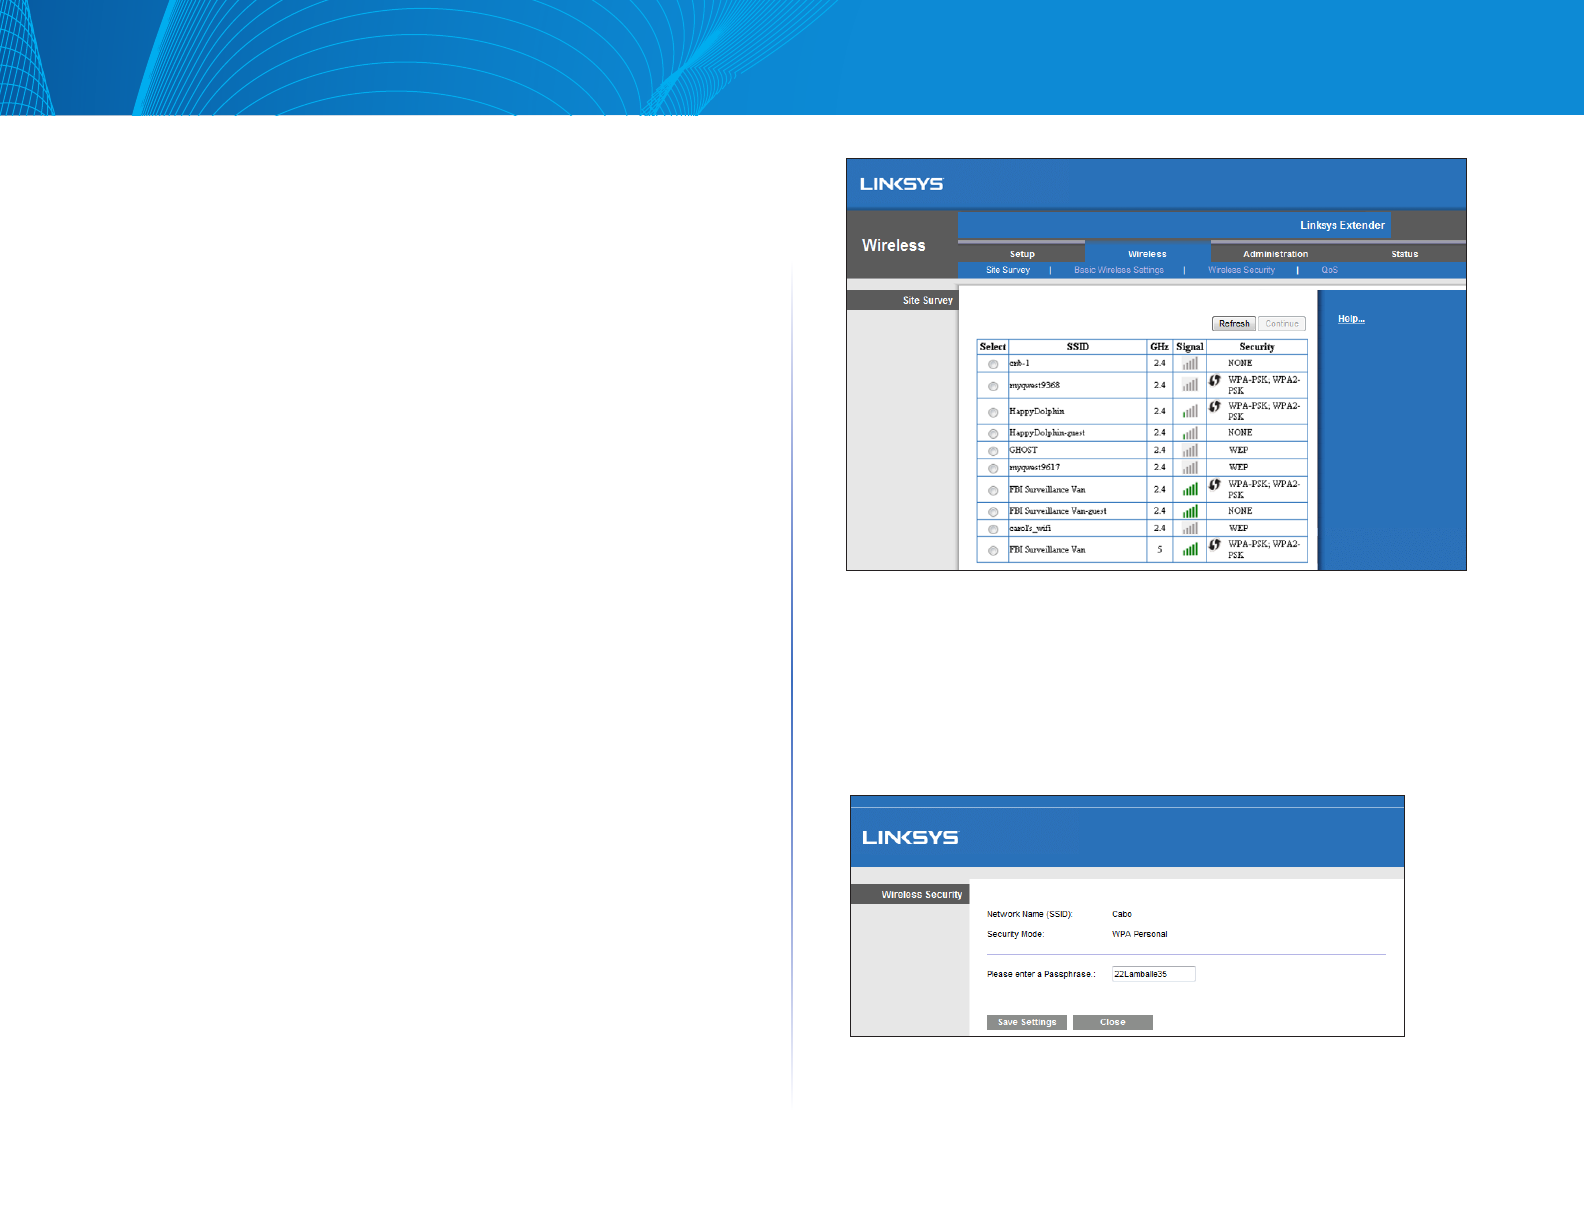
Task: Click the signal strength icon for cnb-1
Action: pyautogui.click(x=1190, y=364)
